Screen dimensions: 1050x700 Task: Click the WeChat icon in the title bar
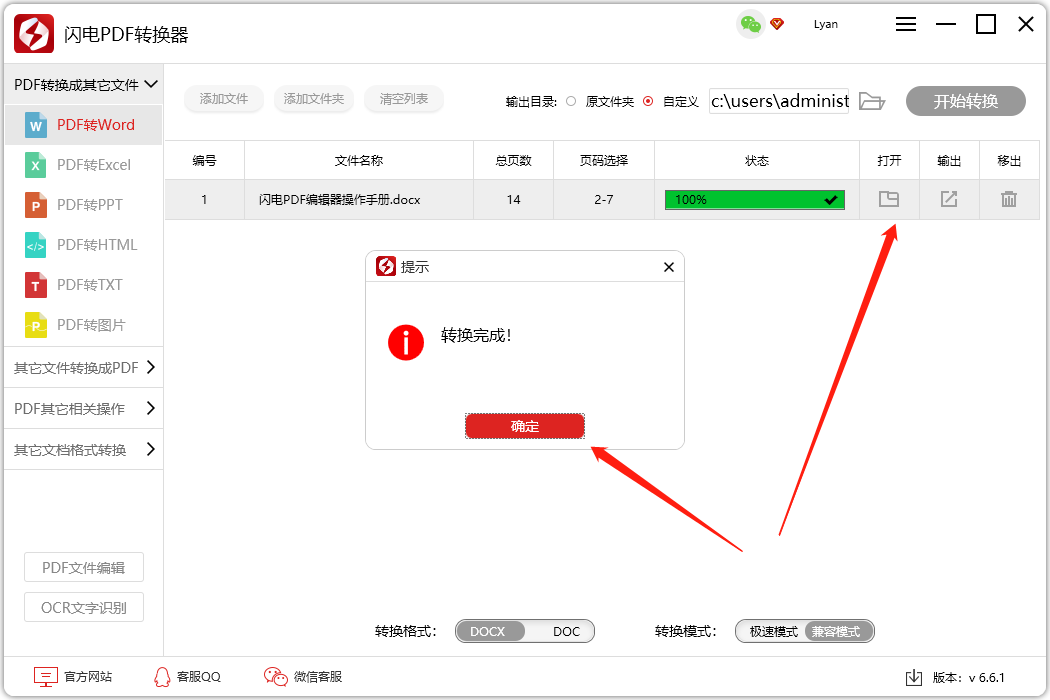click(x=750, y=24)
